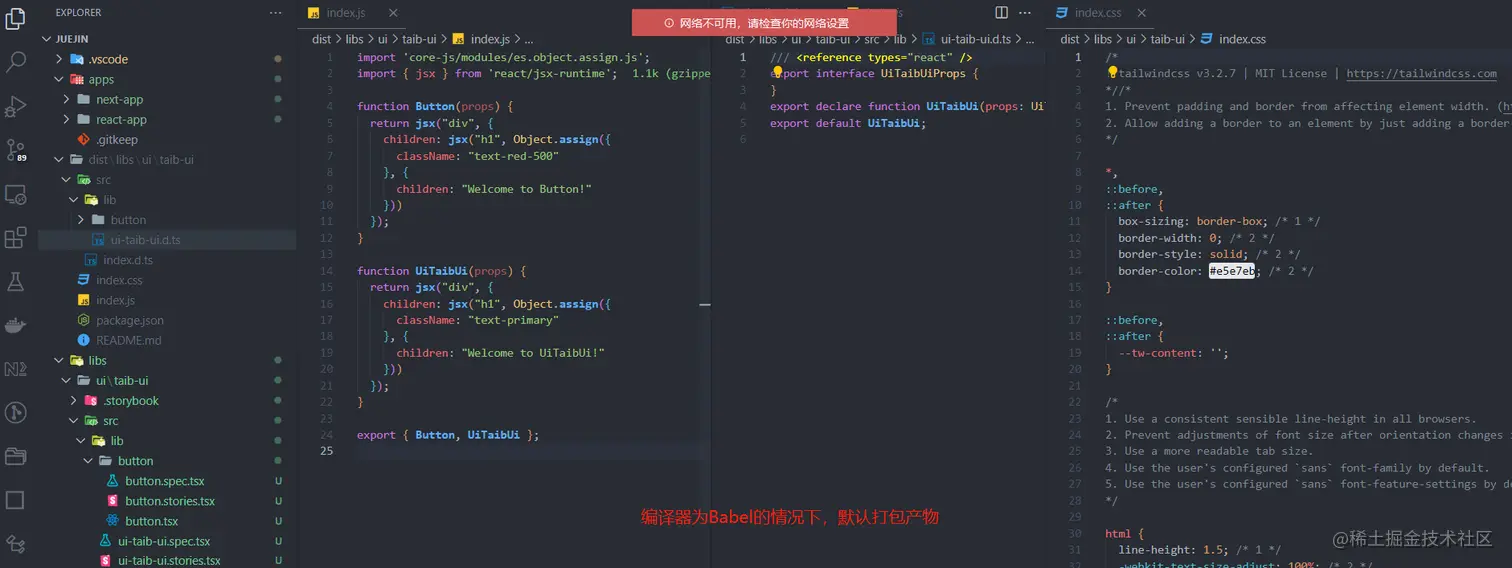Image resolution: width=1512 pixels, height=568 pixels.
Task: Open the Git Graph activity bar icon
Action: pyautogui.click(x=16, y=412)
